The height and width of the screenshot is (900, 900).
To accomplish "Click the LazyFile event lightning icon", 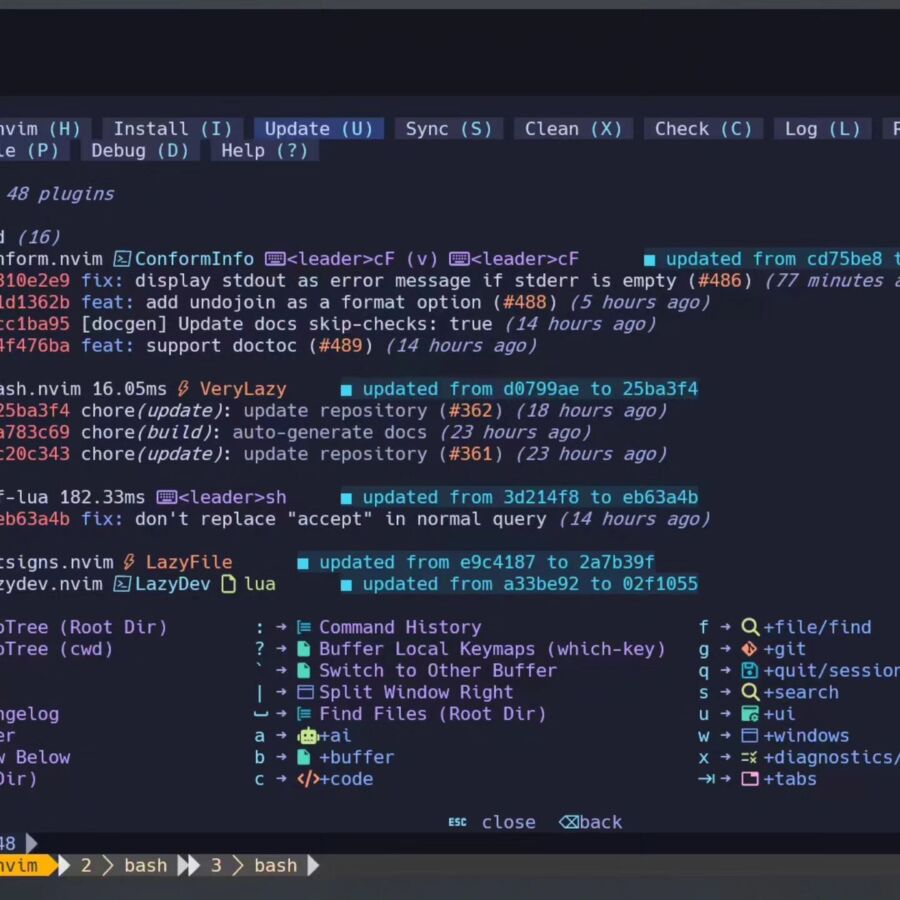I will [129, 562].
